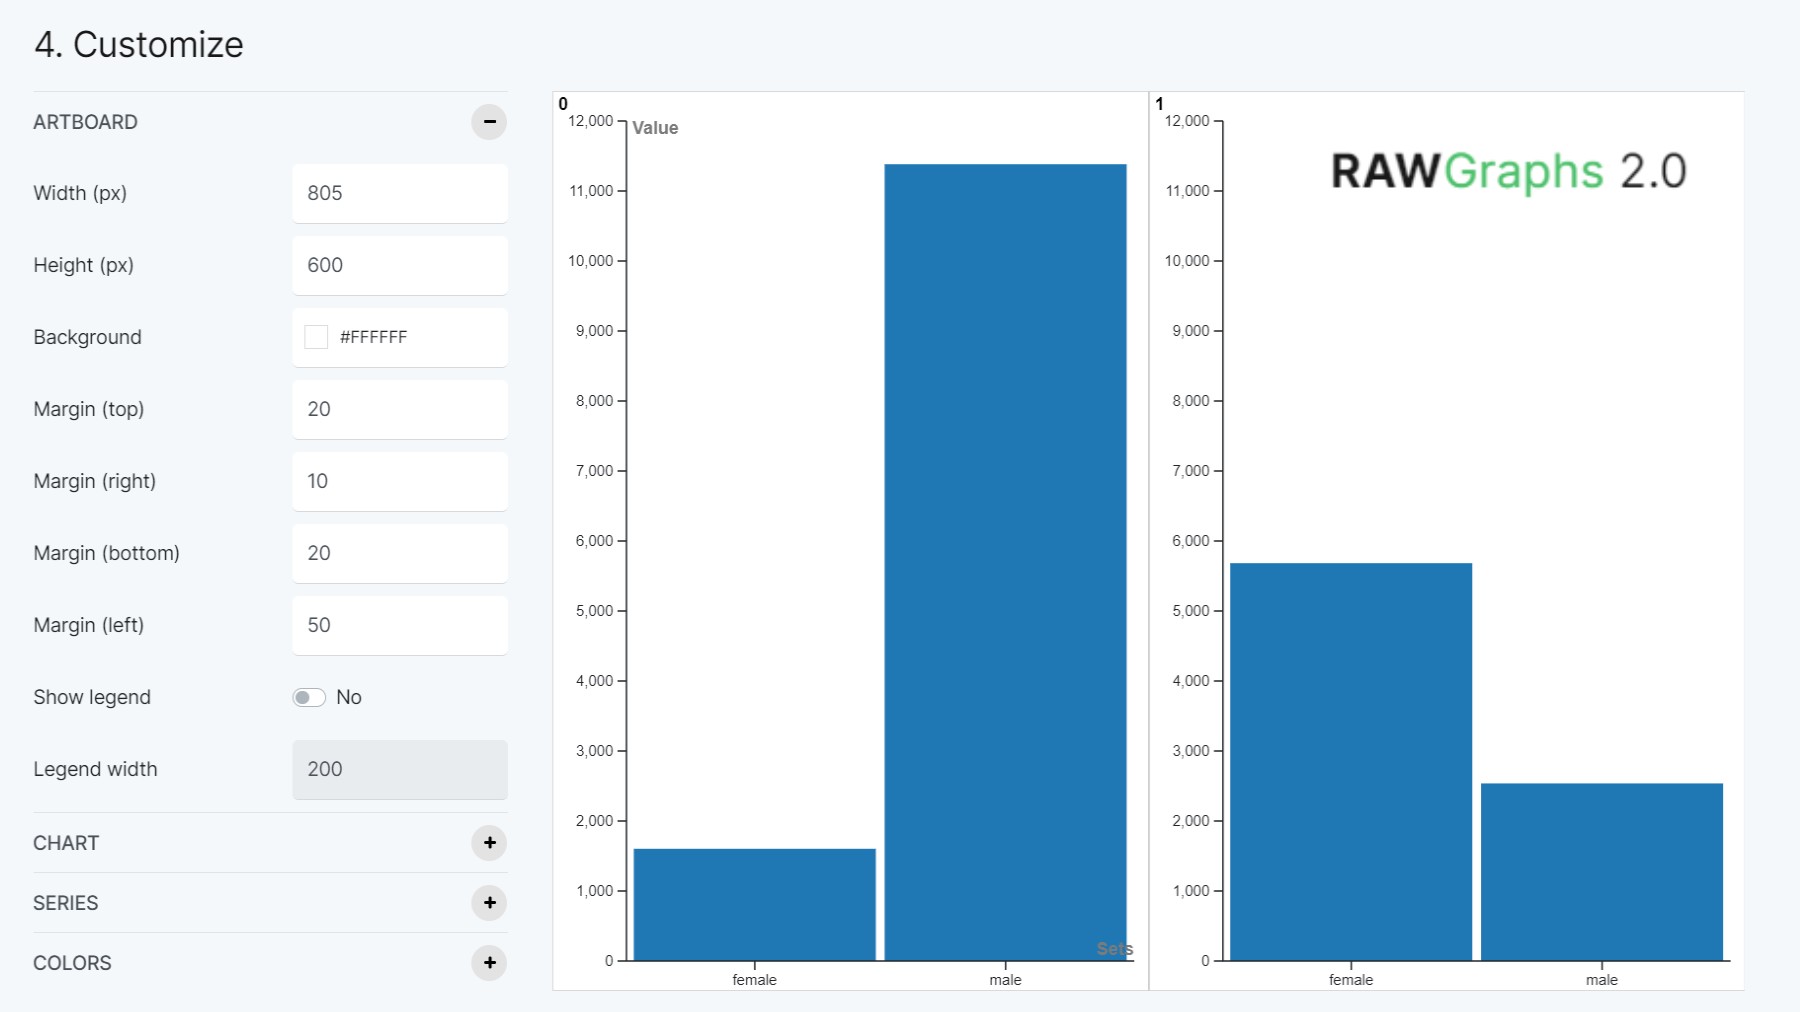Screen dimensions: 1800x1012
Task: Click the RAWGraphs 2.0 logo
Action: click(x=1508, y=171)
